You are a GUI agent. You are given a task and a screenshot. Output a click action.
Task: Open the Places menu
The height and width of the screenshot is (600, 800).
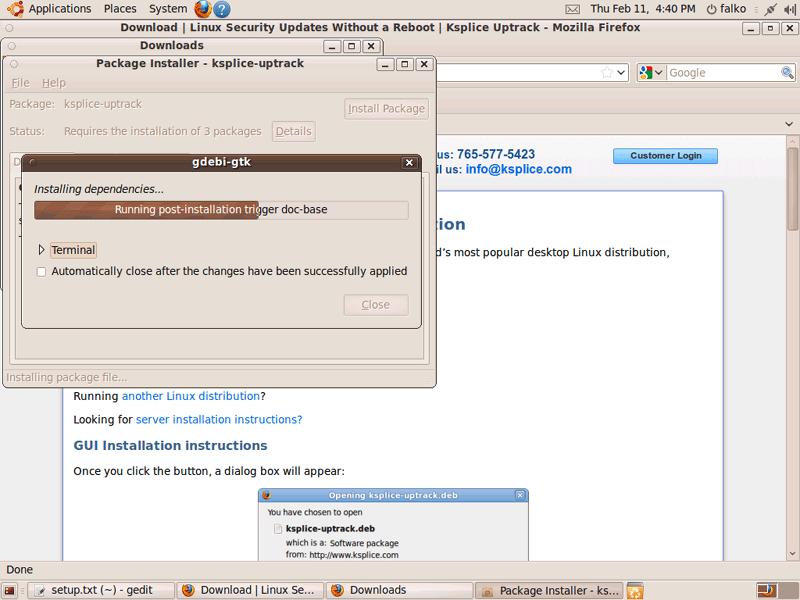click(120, 9)
